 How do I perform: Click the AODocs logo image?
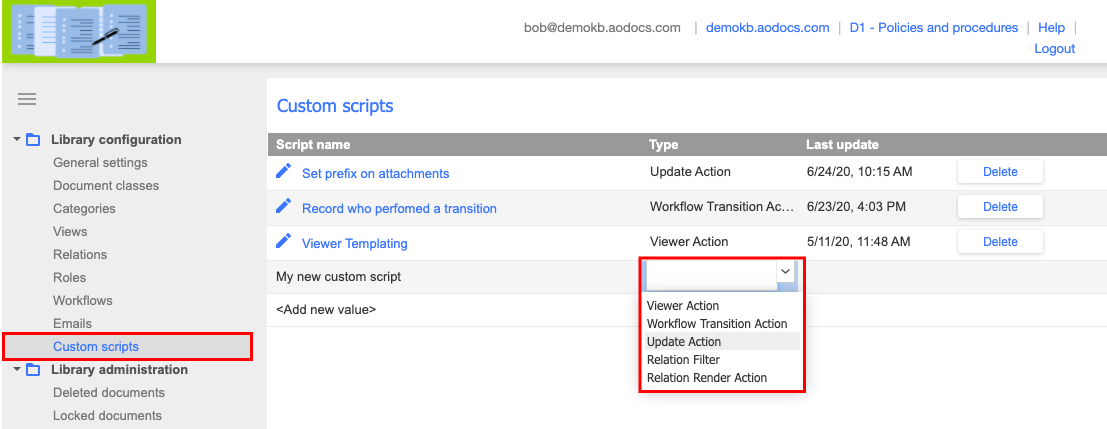click(x=79, y=31)
